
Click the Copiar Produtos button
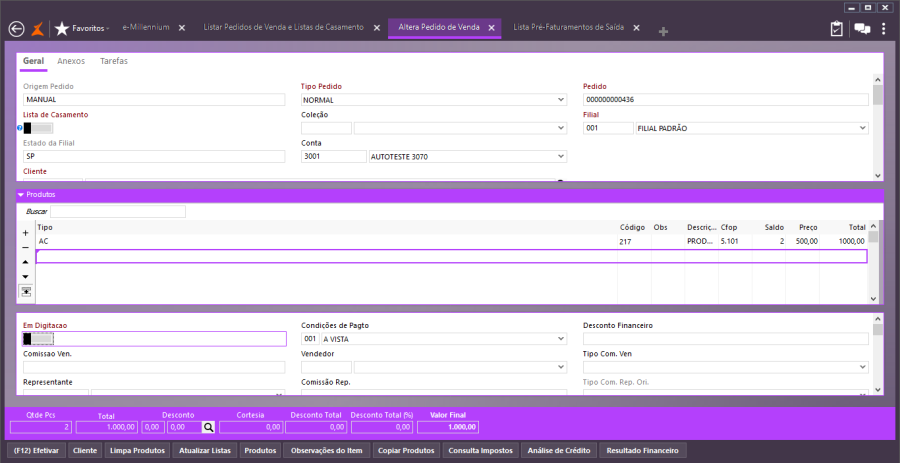click(408, 450)
